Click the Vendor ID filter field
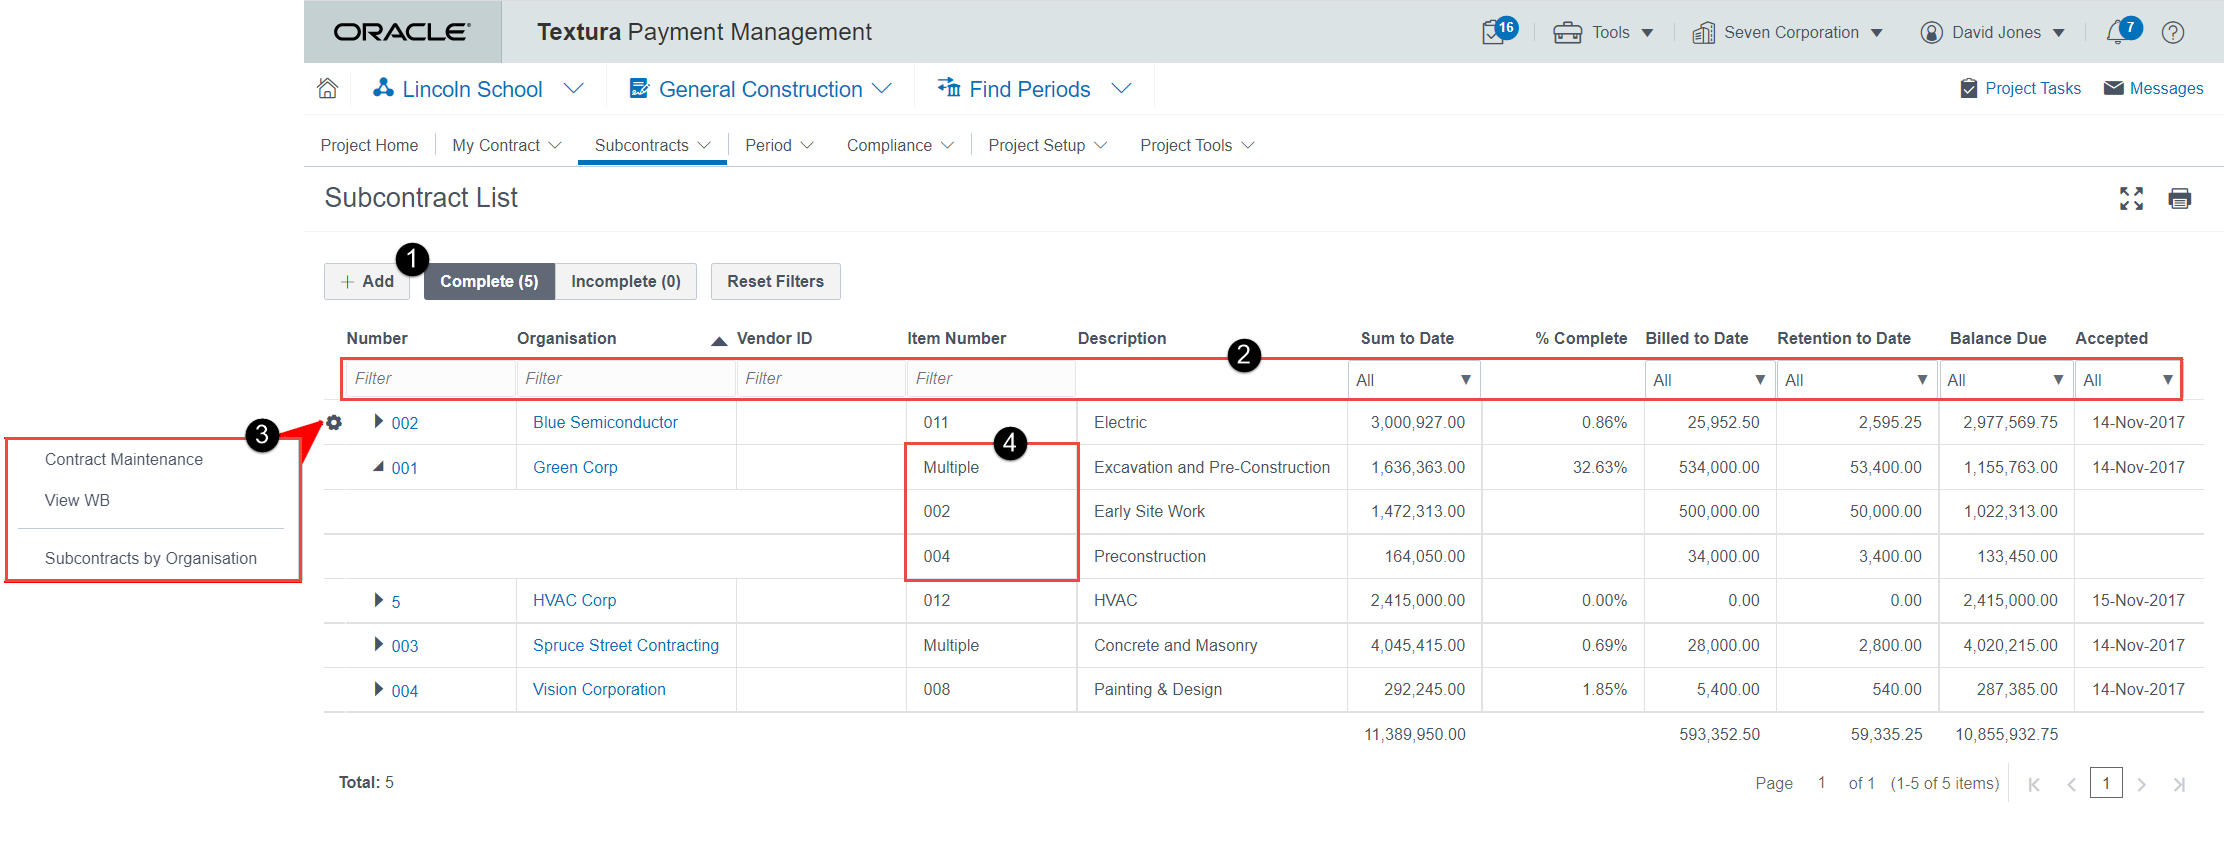Image resolution: width=2224 pixels, height=862 pixels. [x=821, y=379]
